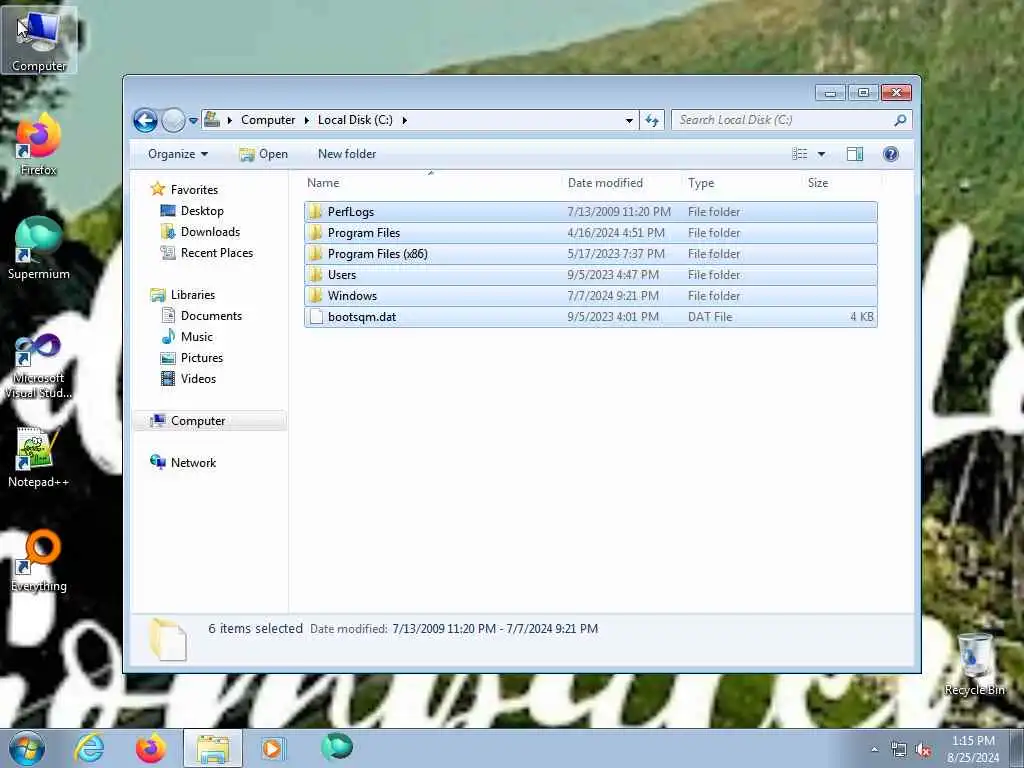Select the Windows folder icon
Screen dimensions: 1024x768
coord(316,295)
